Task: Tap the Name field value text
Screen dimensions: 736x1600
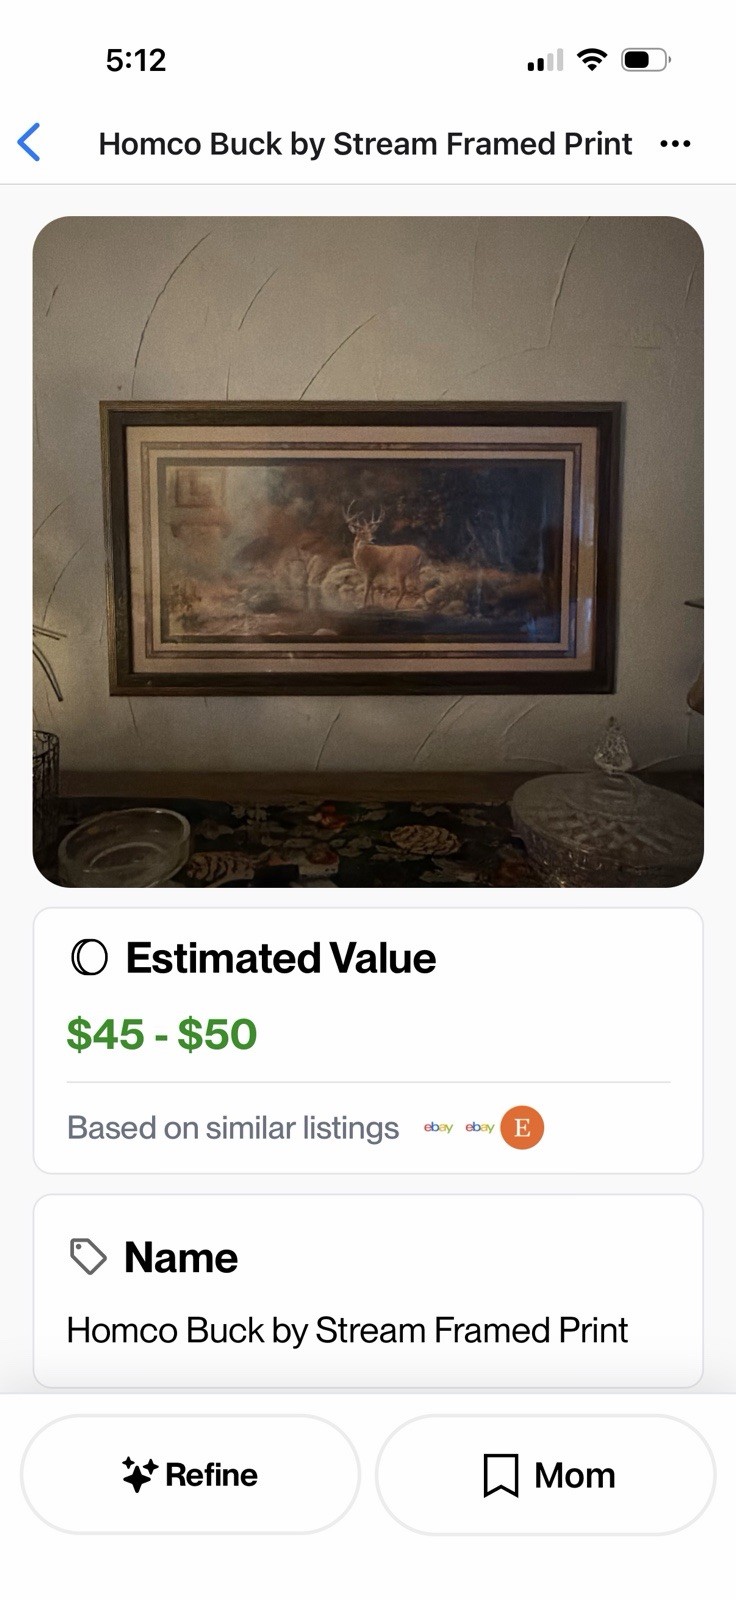Action: (347, 1330)
